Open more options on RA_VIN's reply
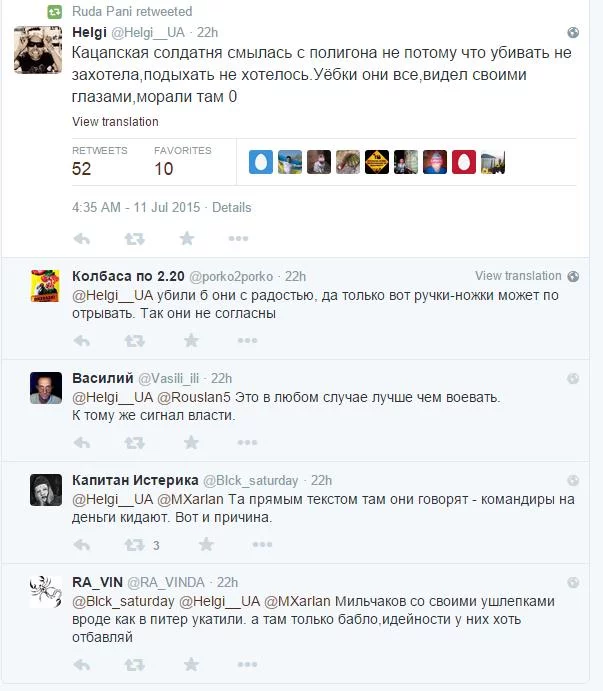The height and width of the screenshot is (691, 603). point(247,664)
